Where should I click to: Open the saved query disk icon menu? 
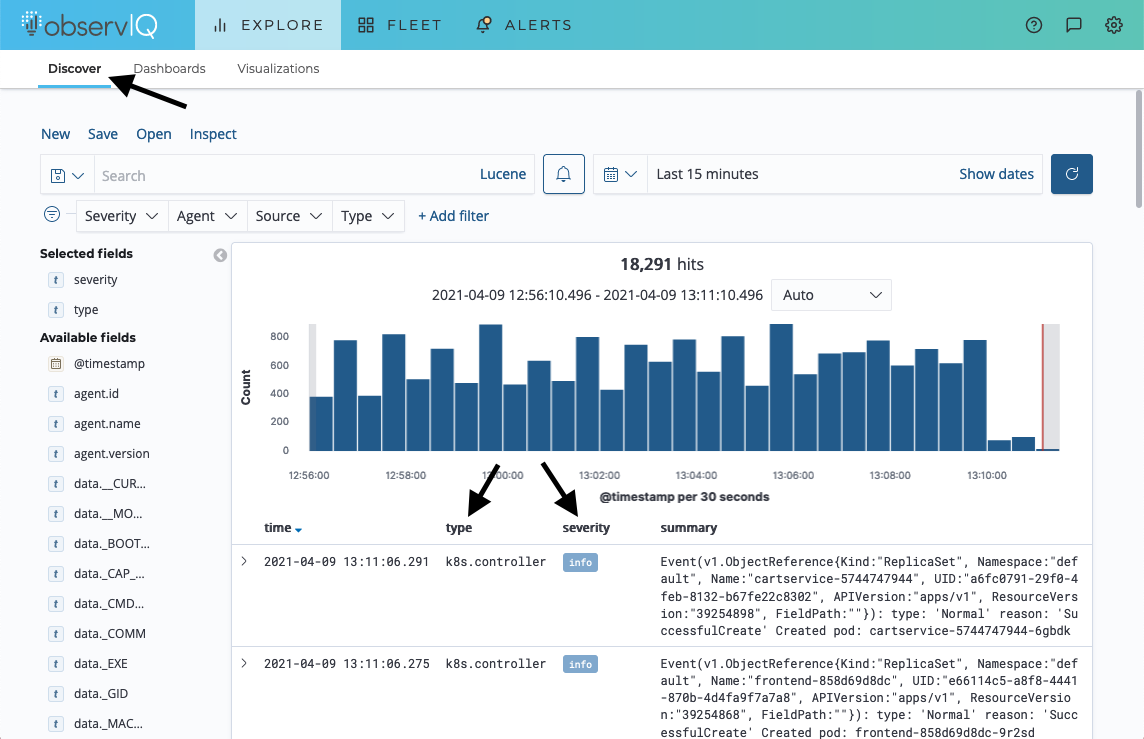[x=67, y=175]
